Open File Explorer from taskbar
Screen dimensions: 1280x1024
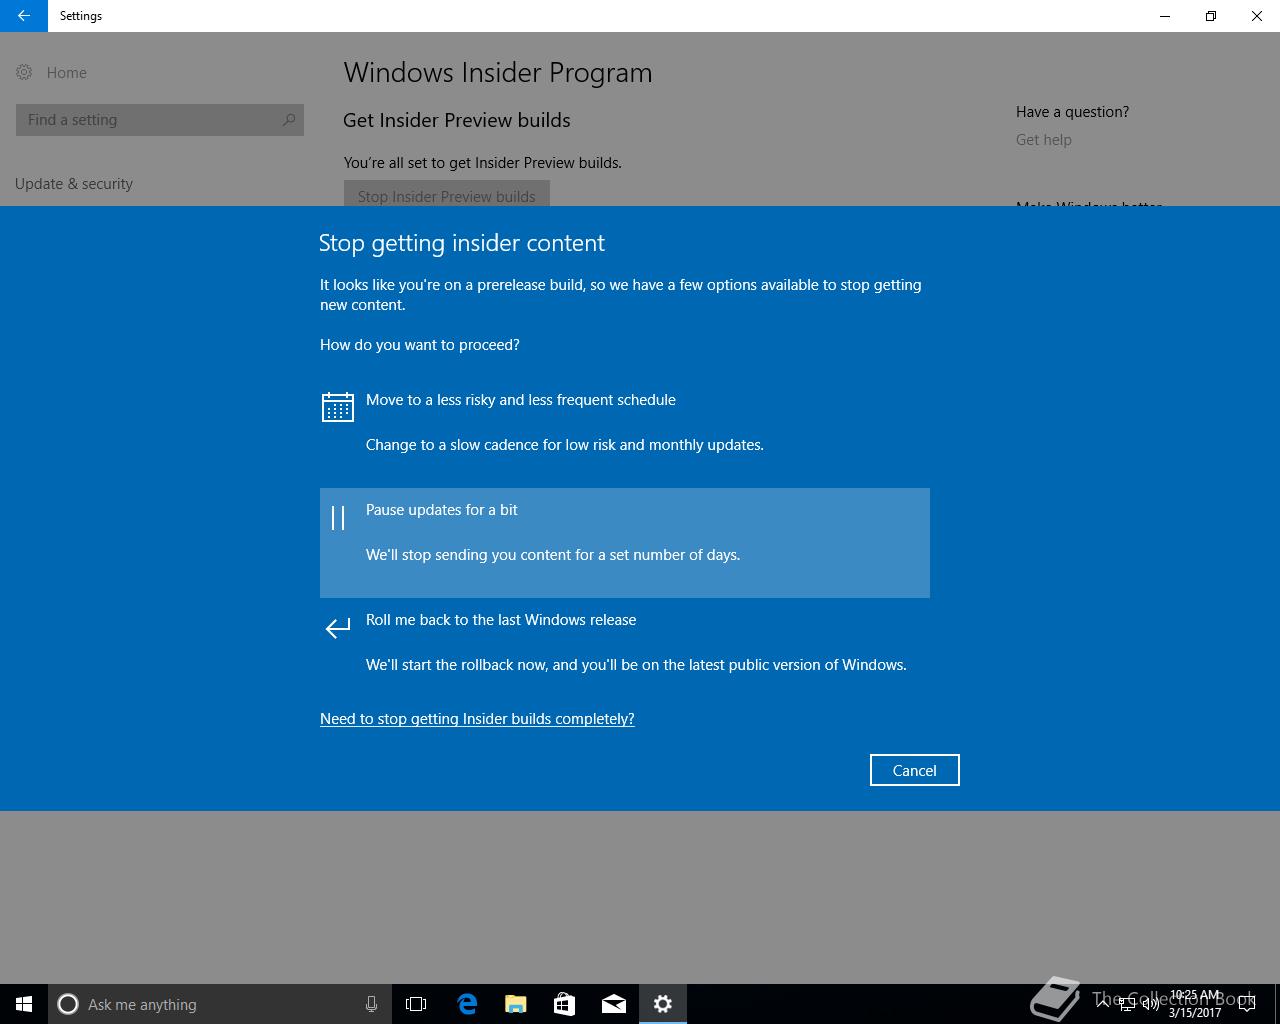(515, 1004)
